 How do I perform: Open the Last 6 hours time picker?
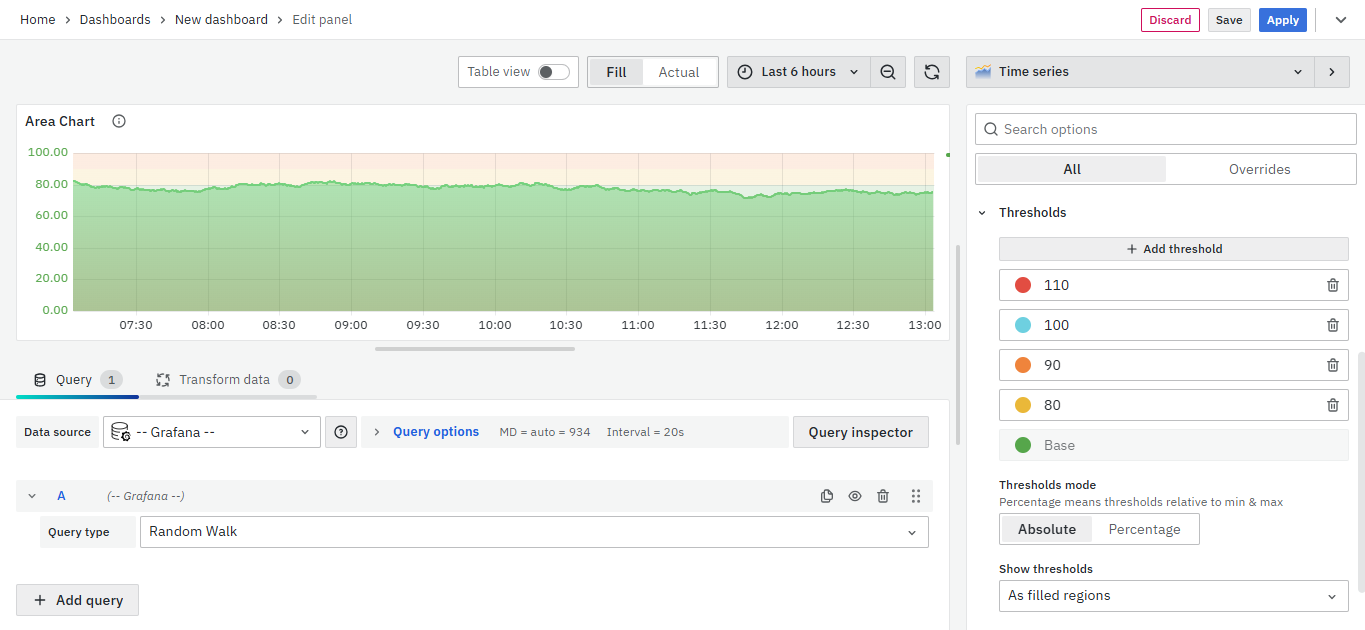point(798,72)
